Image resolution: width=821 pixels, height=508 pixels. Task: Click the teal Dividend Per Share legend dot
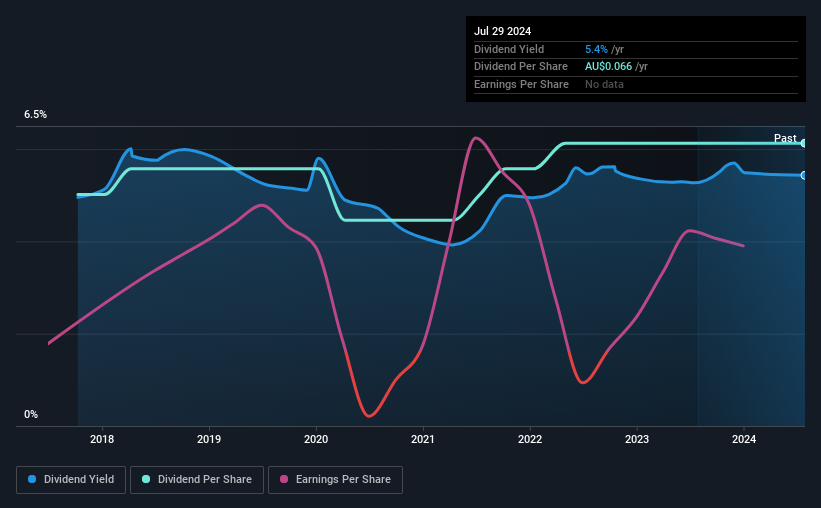[x=146, y=479]
